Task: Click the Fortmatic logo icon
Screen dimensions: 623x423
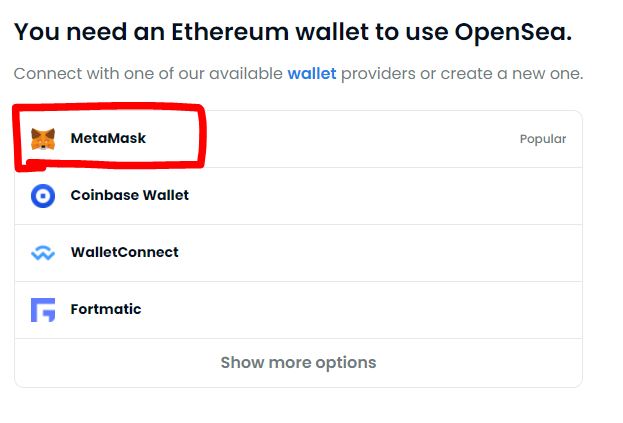Action: [43, 310]
